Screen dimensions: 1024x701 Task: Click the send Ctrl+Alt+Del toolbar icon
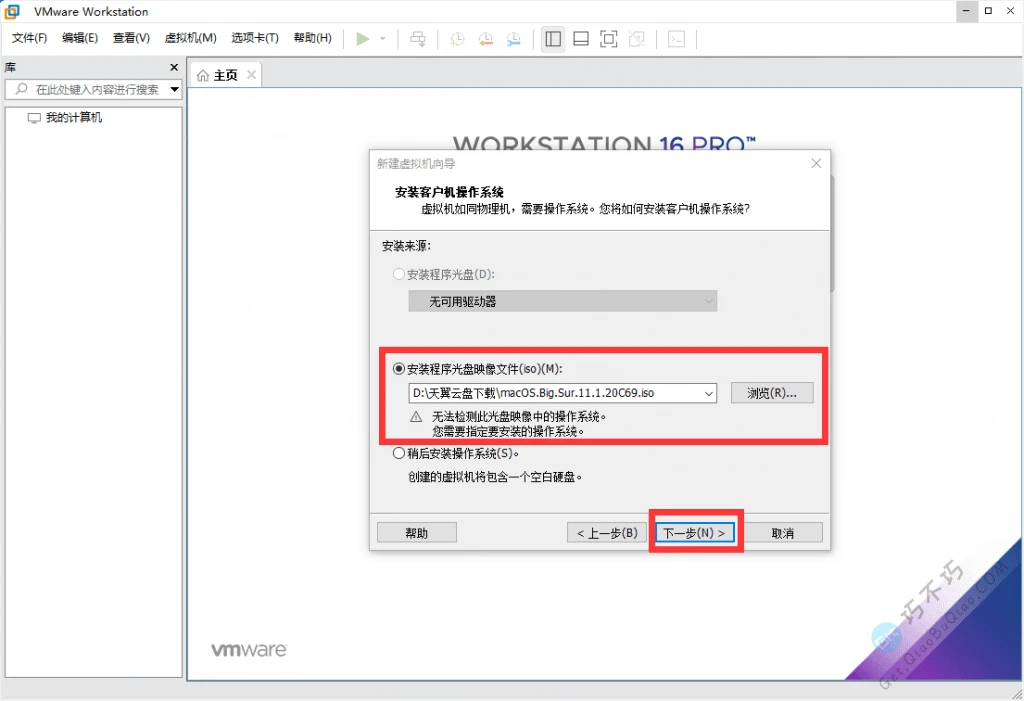coord(417,39)
